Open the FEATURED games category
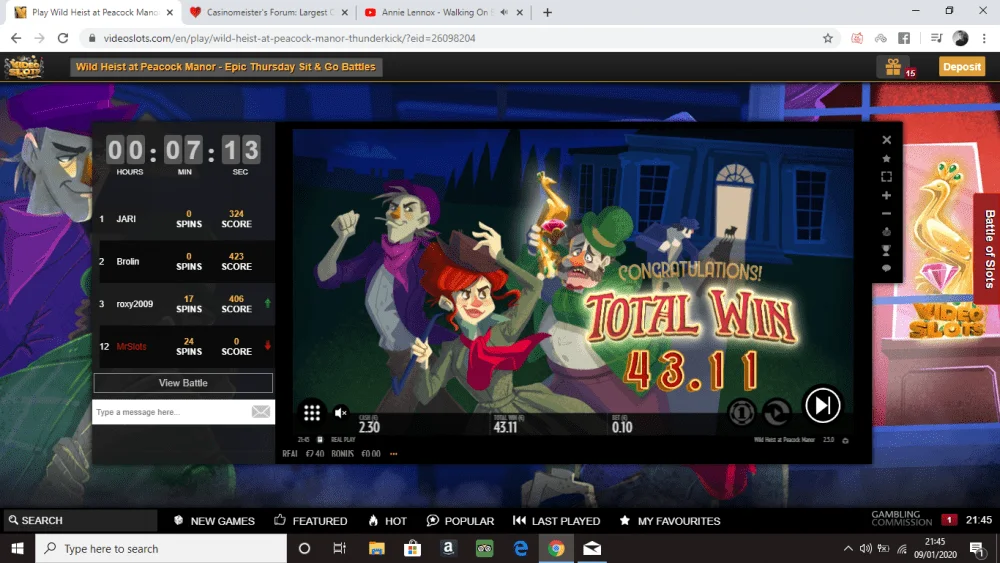 pyautogui.click(x=311, y=520)
